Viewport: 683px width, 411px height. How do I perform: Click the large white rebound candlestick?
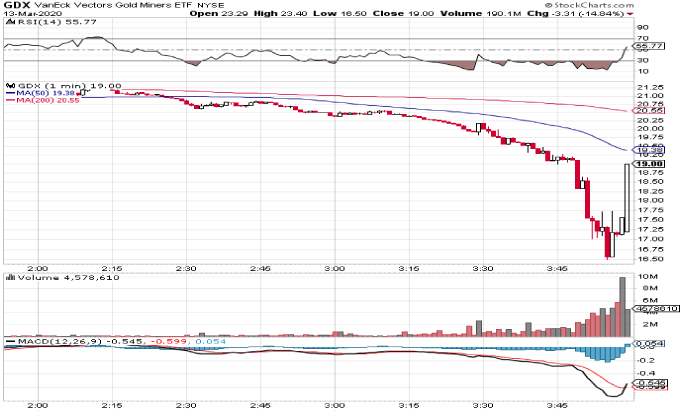click(627, 198)
